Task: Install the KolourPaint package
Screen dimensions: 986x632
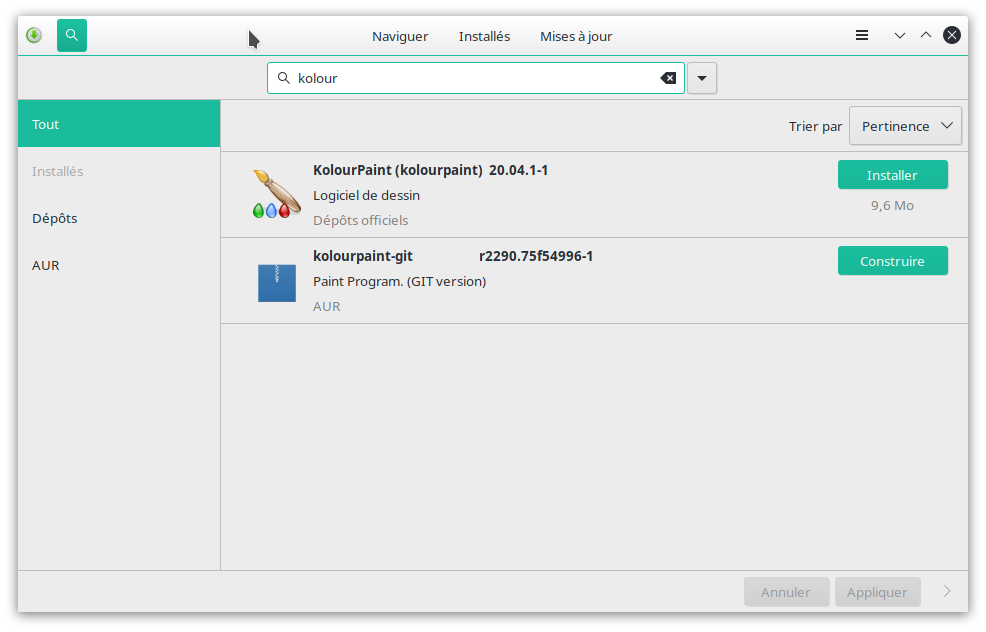Action: click(892, 175)
